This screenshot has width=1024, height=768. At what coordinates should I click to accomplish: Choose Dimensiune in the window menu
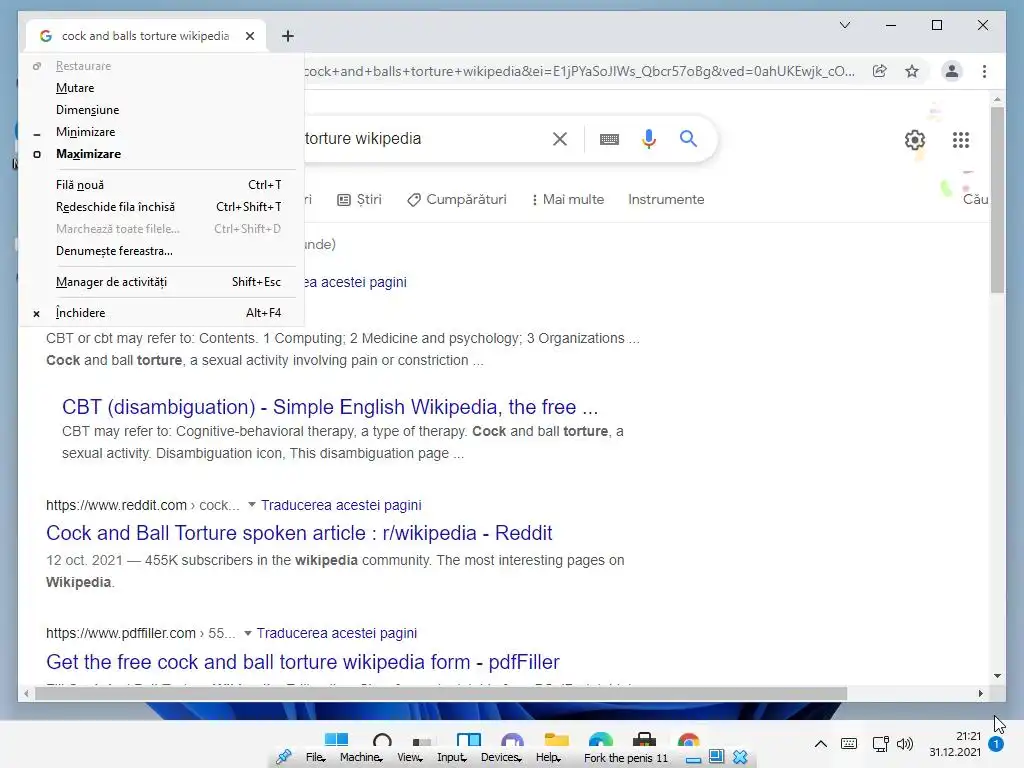(x=163, y=110)
